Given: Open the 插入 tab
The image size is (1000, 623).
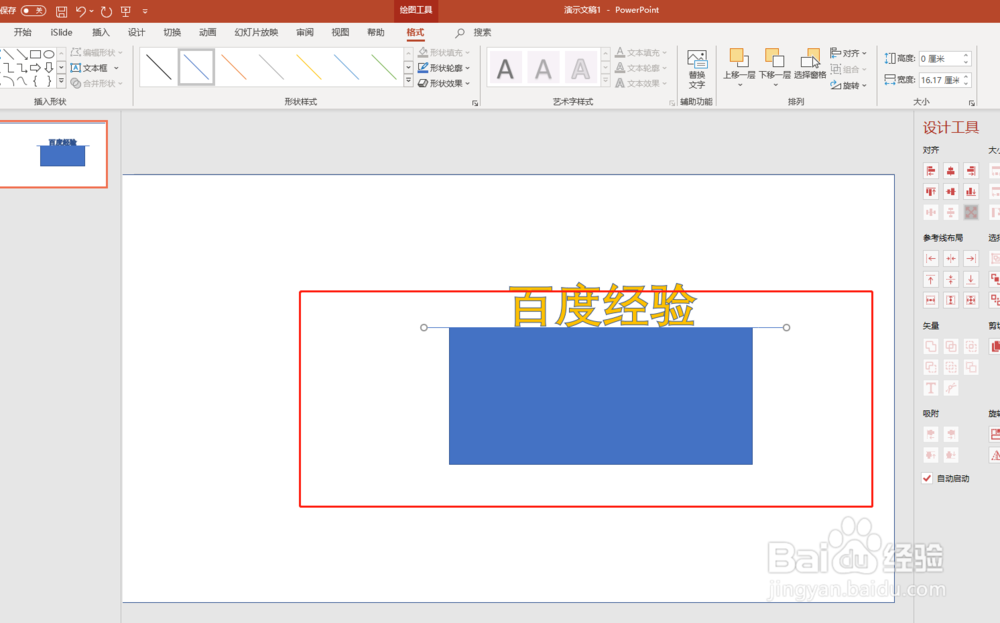Looking at the screenshot, I should (x=101, y=33).
